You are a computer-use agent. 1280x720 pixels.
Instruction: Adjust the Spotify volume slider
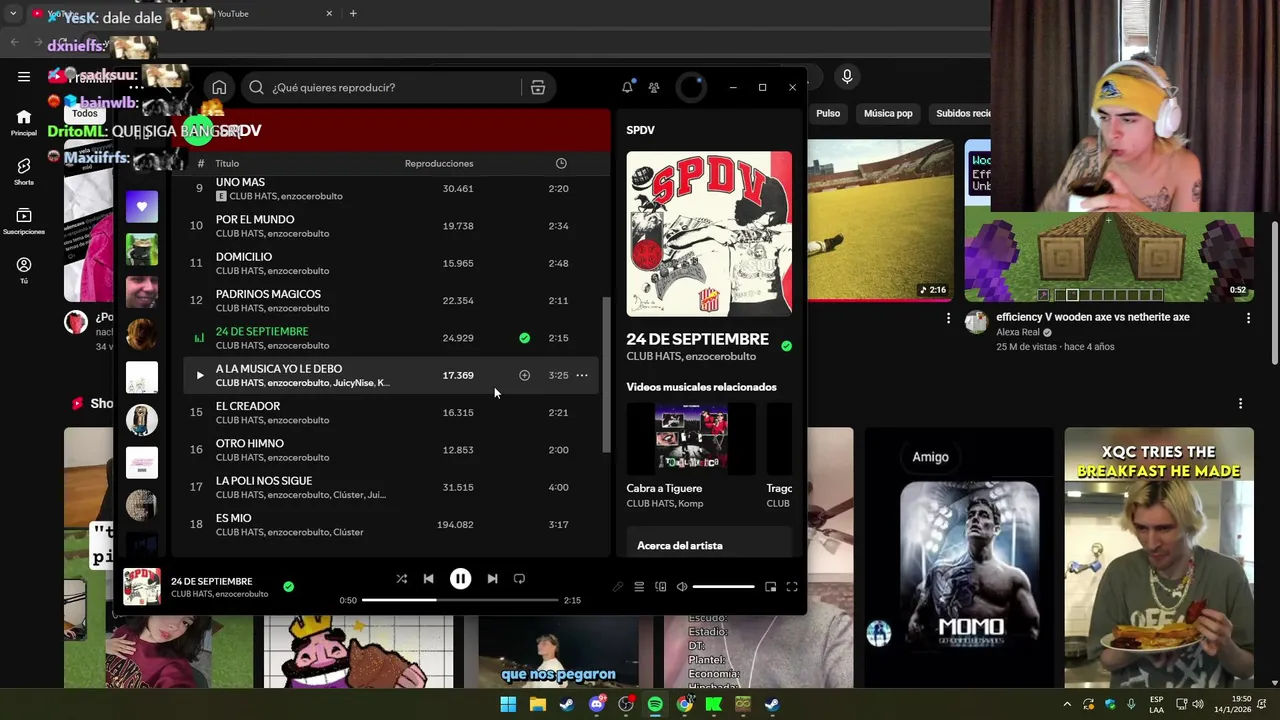coord(723,587)
